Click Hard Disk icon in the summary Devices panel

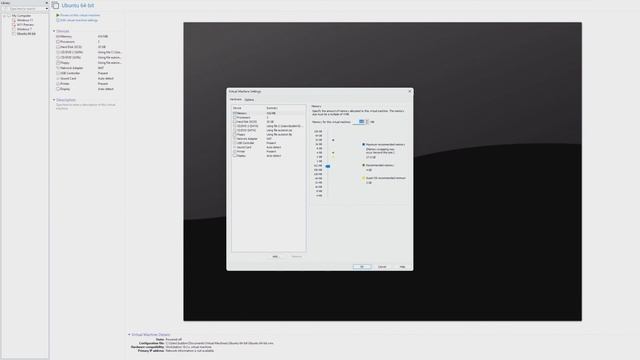tap(58, 47)
